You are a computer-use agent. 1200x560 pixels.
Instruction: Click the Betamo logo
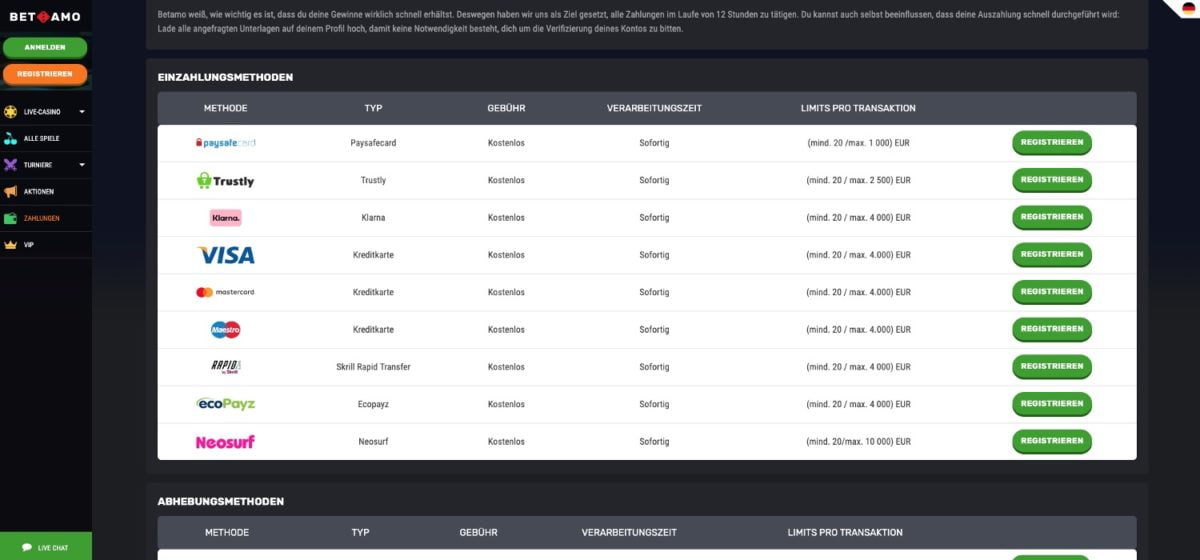coord(45,17)
